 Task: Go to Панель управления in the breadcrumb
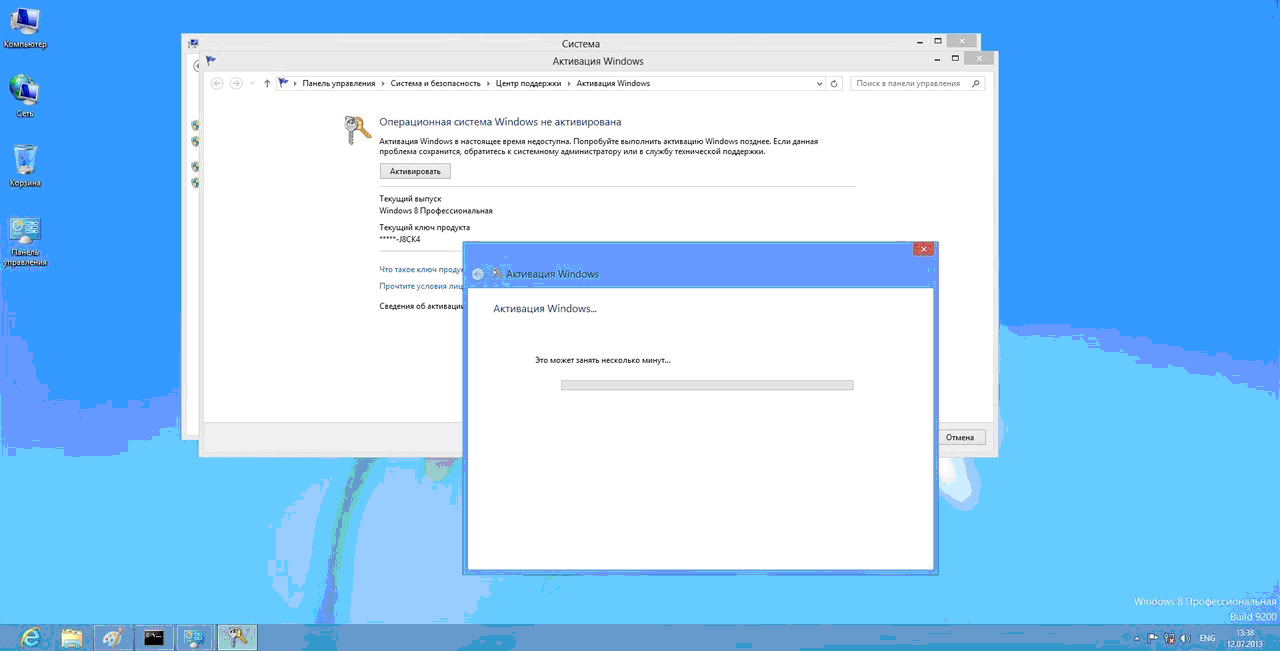click(339, 83)
